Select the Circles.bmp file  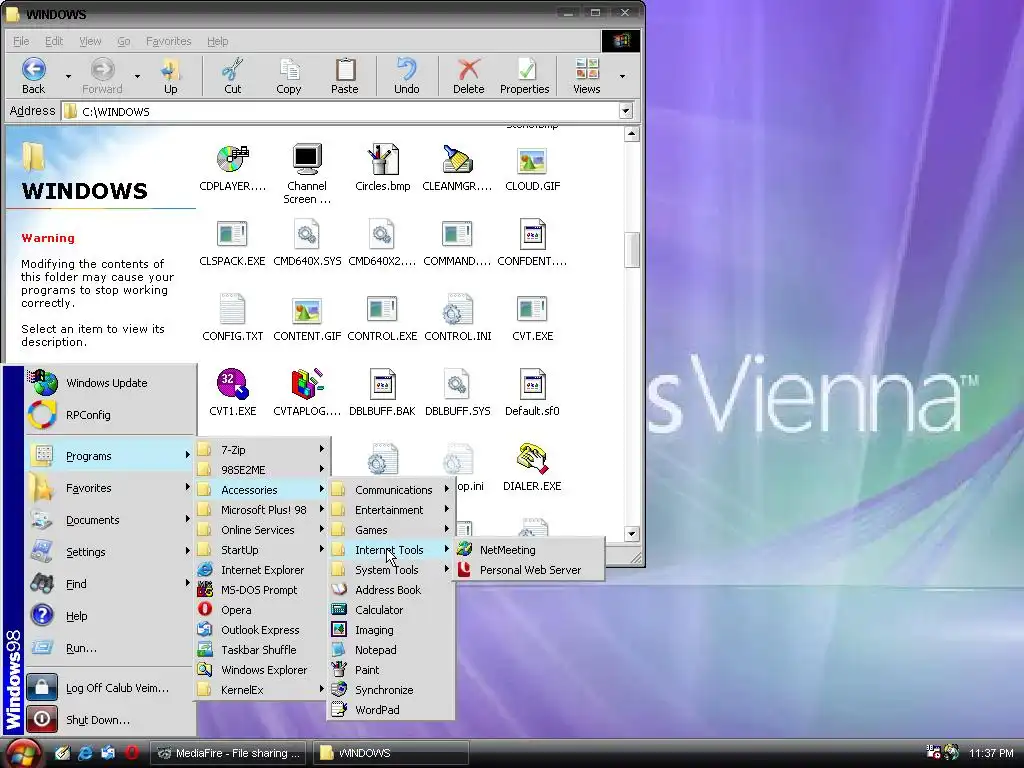[383, 168]
